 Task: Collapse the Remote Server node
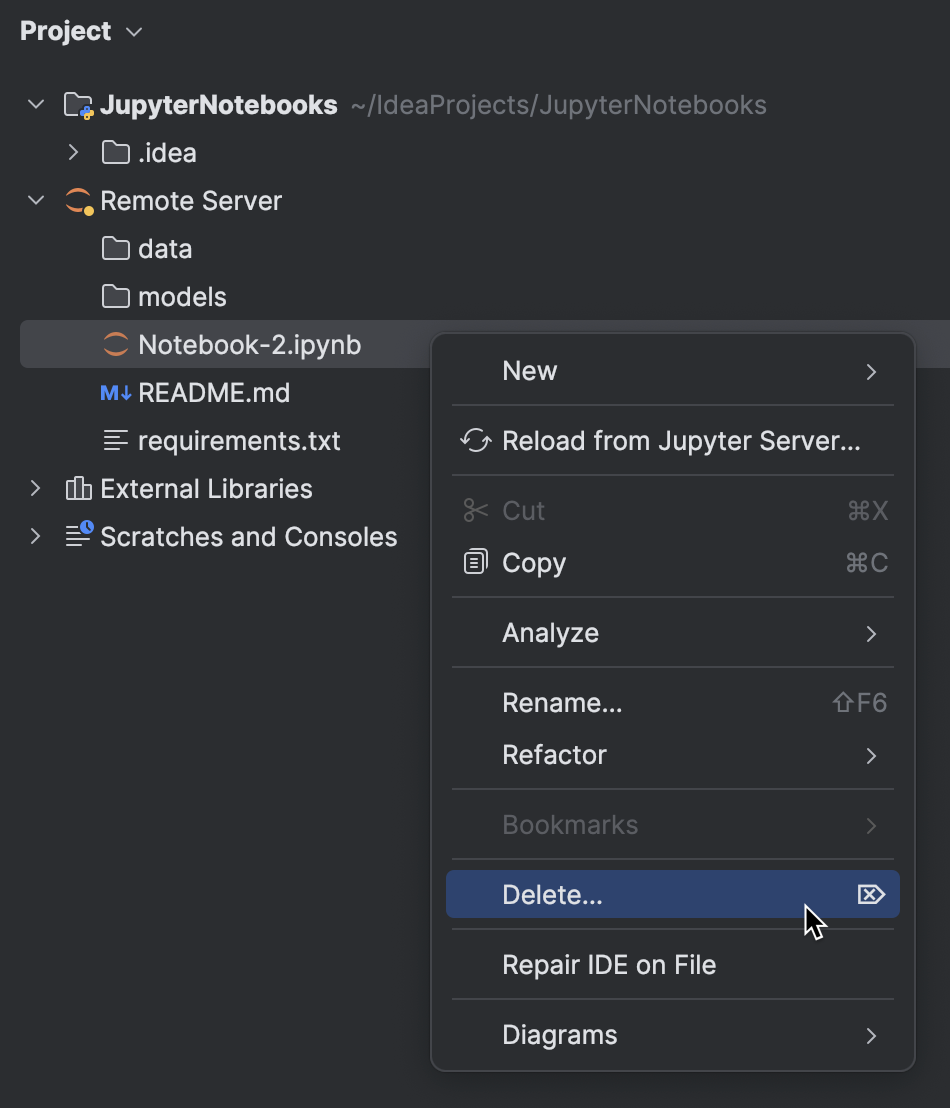coord(36,200)
